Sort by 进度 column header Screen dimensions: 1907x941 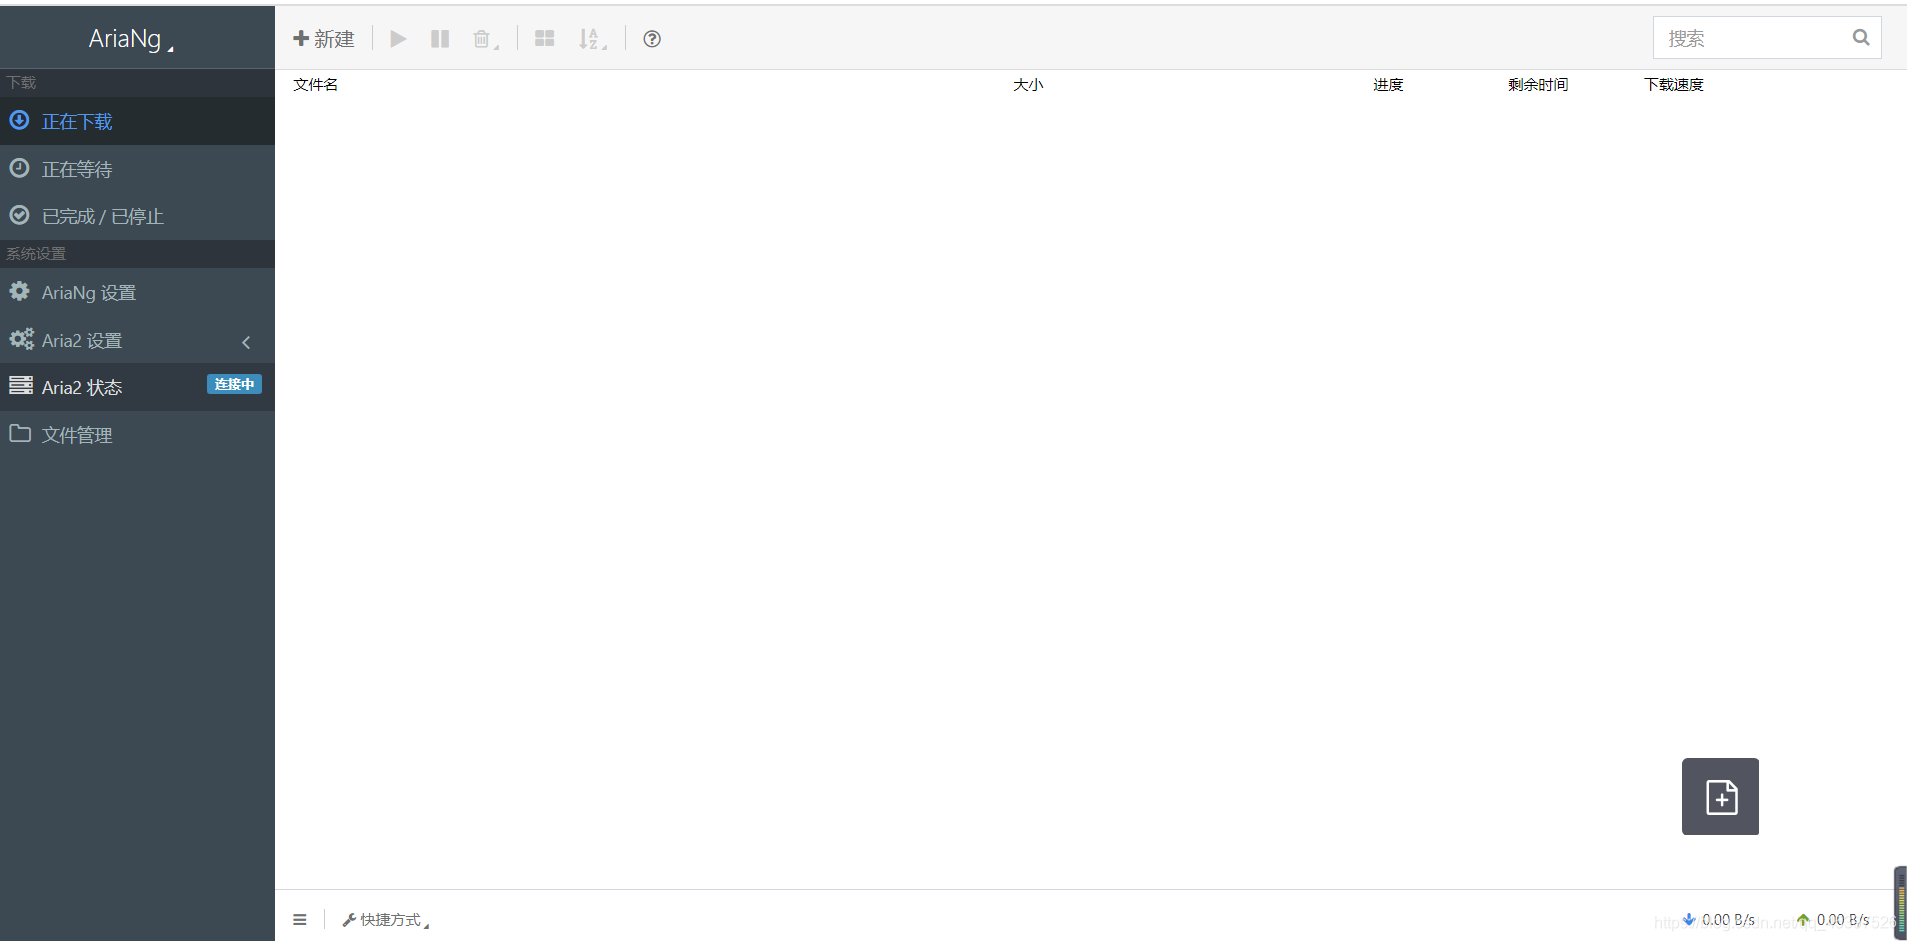pos(1388,85)
